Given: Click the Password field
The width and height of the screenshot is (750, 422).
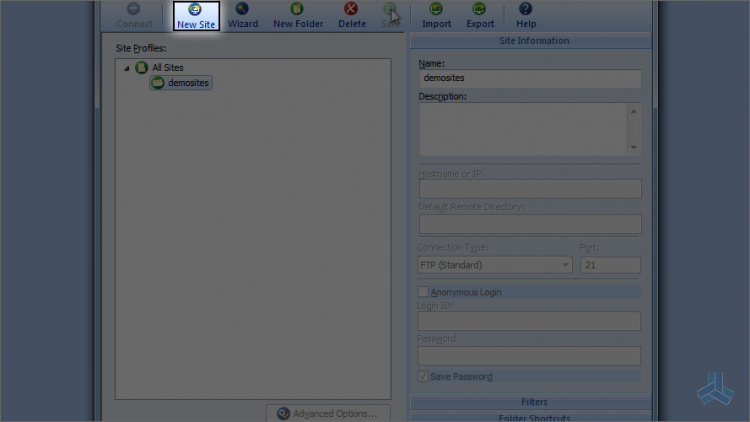Looking at the screenshot, I should click(529, 355).
